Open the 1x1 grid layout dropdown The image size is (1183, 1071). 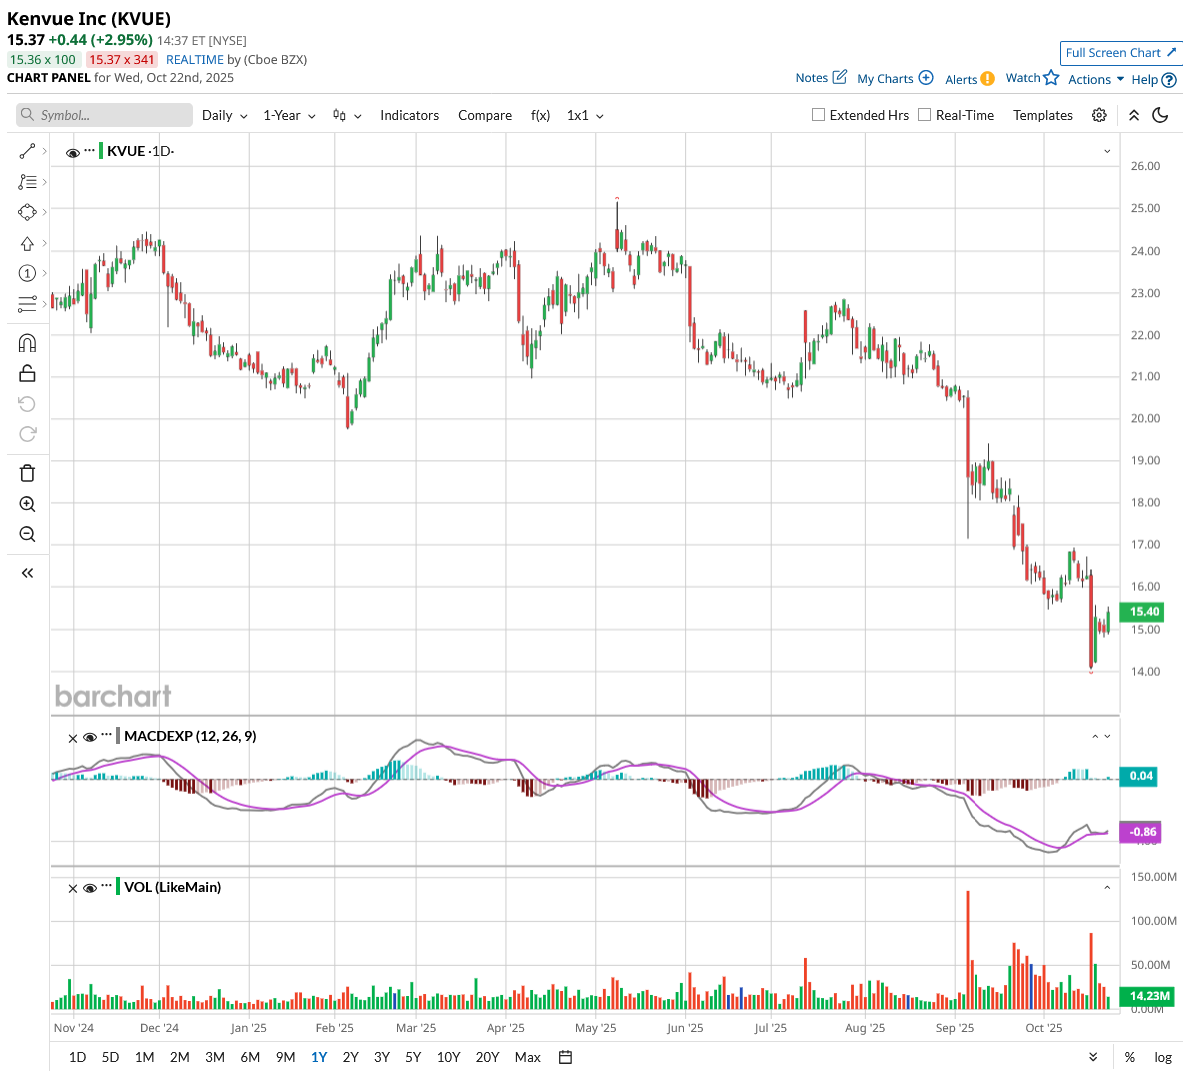click(585, 115)
